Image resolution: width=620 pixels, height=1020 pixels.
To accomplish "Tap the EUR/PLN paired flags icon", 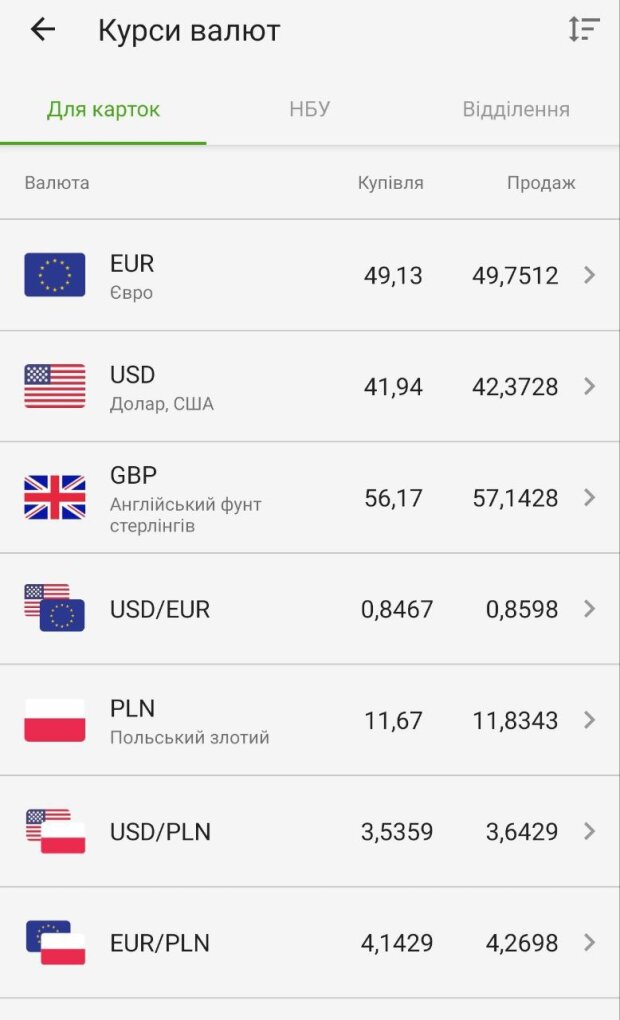I will point(55,942).
